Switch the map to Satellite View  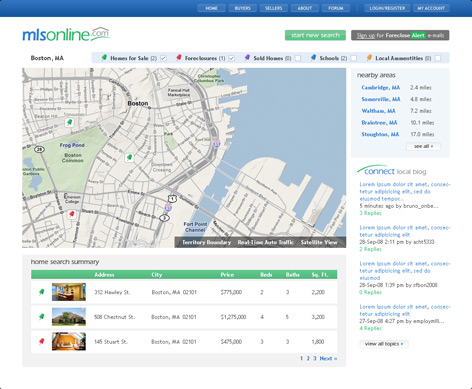coord(319,242)
